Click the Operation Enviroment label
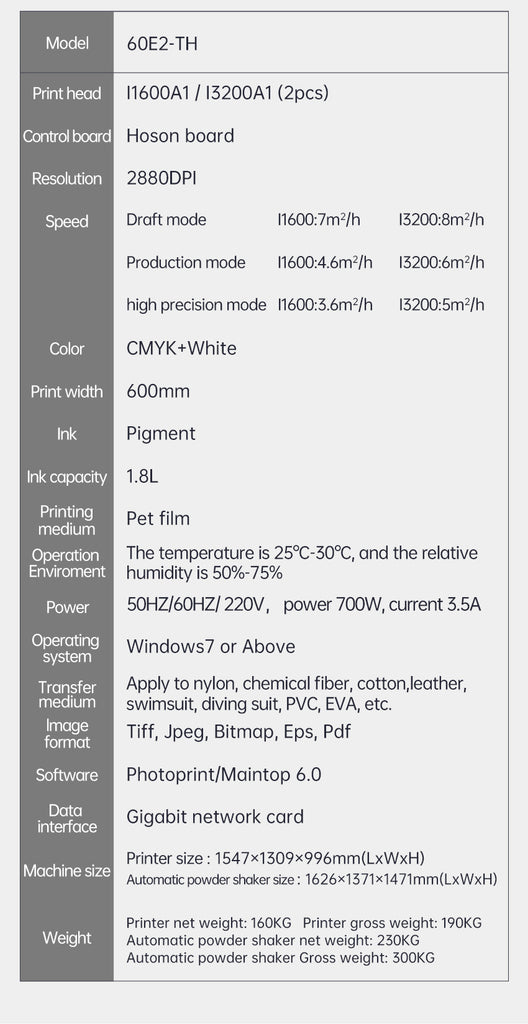 point(65,563)
